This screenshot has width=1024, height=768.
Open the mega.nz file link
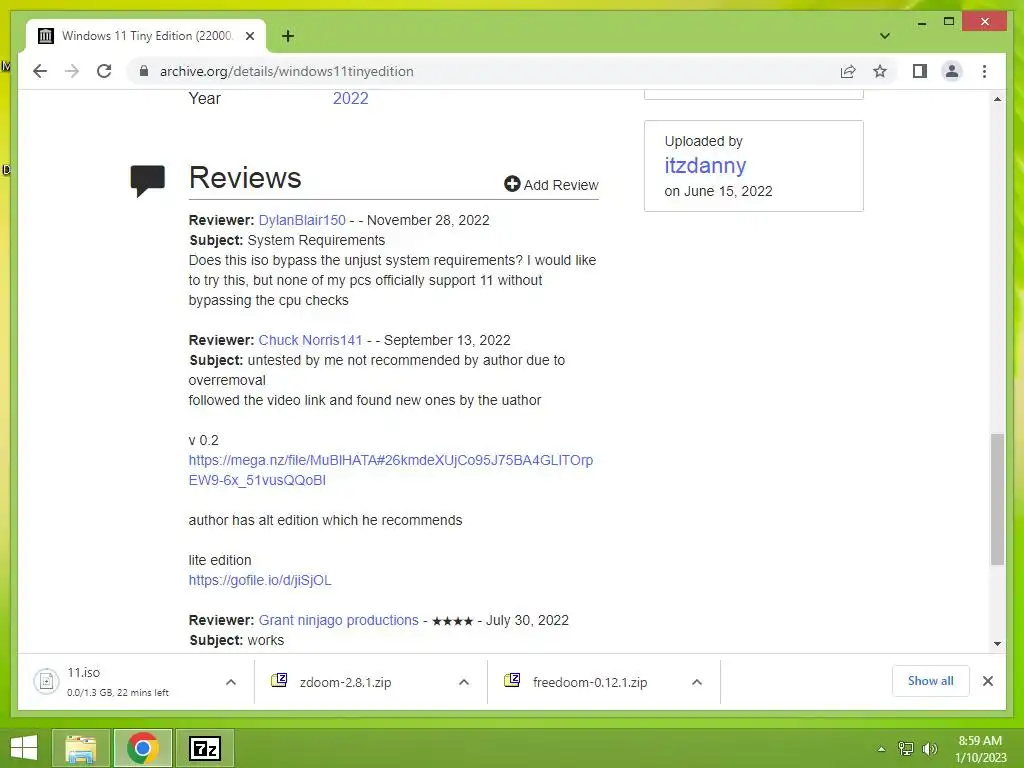[x=391, y=470]
